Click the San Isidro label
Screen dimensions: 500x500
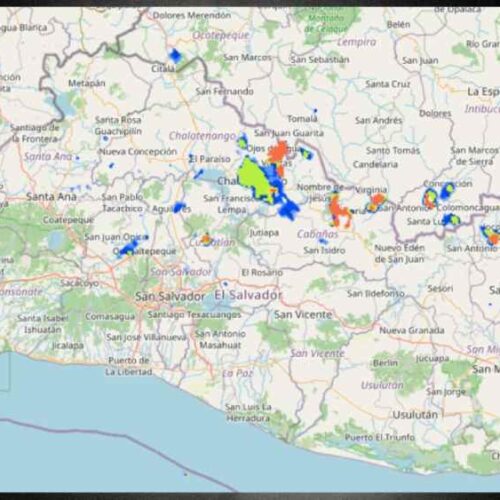coord(324,250)
